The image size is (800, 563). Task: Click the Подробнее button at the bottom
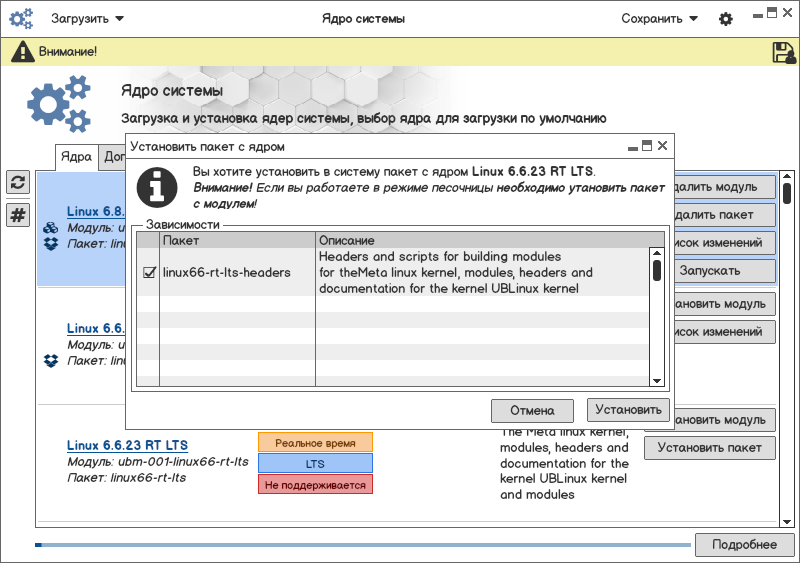[x=743, y=545]
